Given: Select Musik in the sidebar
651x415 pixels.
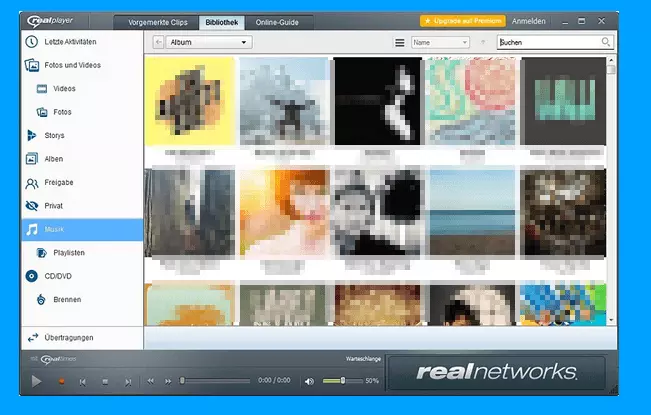Looking at the screenshot, I should (x=82, y=229).
